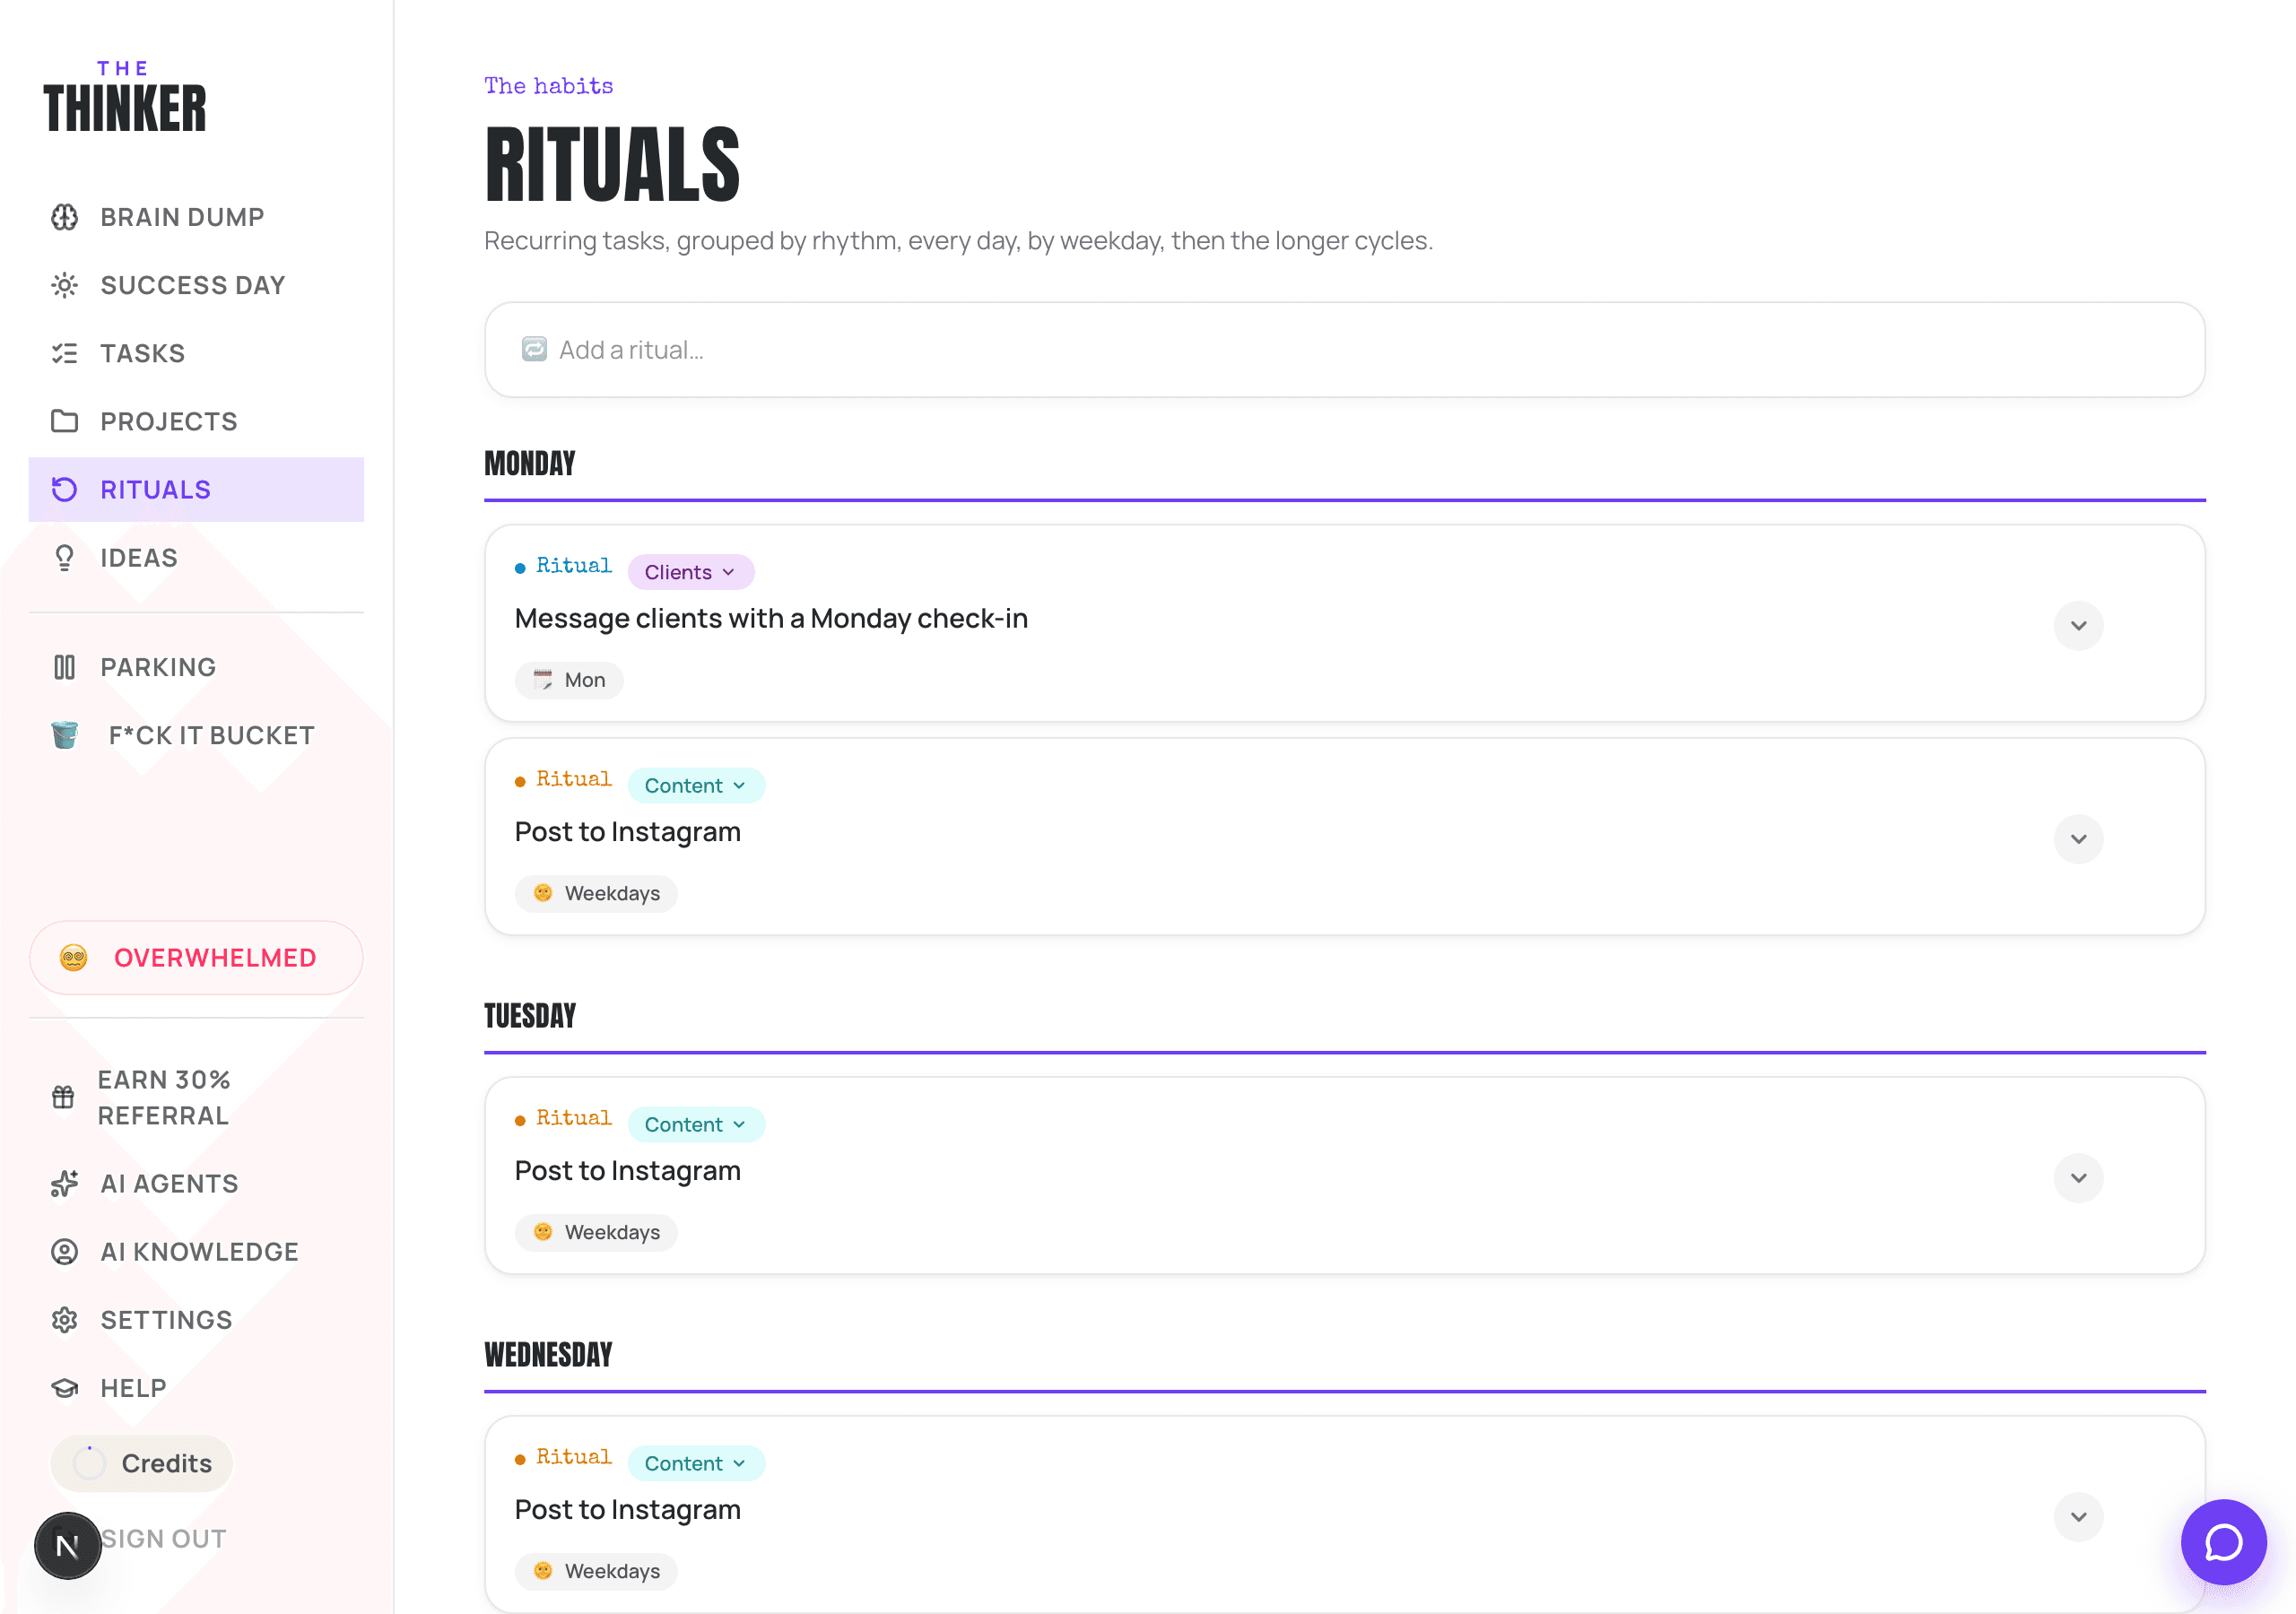Click the Help graduation cap icon
Screen dimensions: 2296x1614
coord(64,1388)
